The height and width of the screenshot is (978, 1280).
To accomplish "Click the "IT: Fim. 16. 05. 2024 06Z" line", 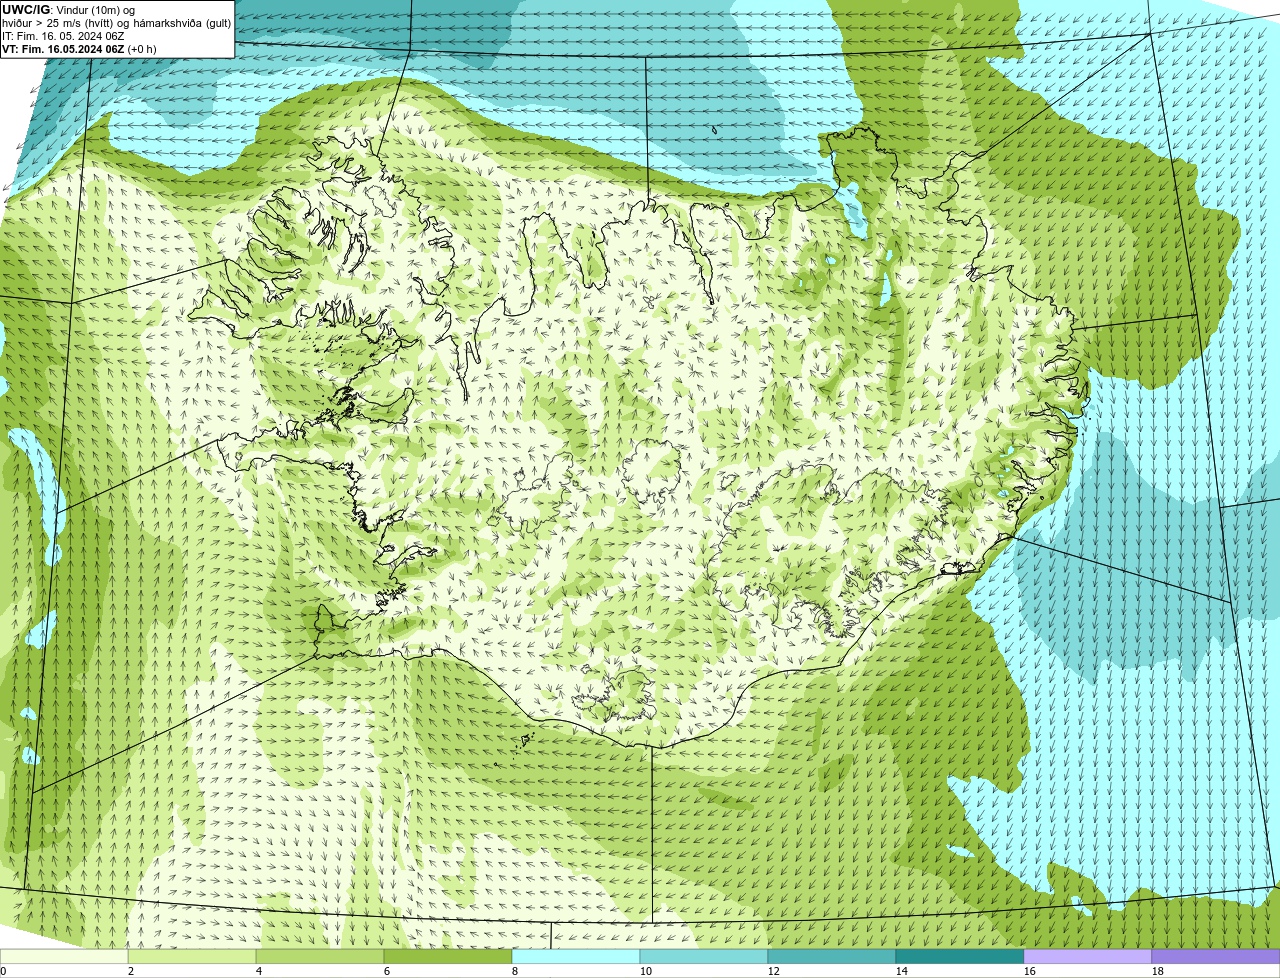I will (x=63, y=36).
